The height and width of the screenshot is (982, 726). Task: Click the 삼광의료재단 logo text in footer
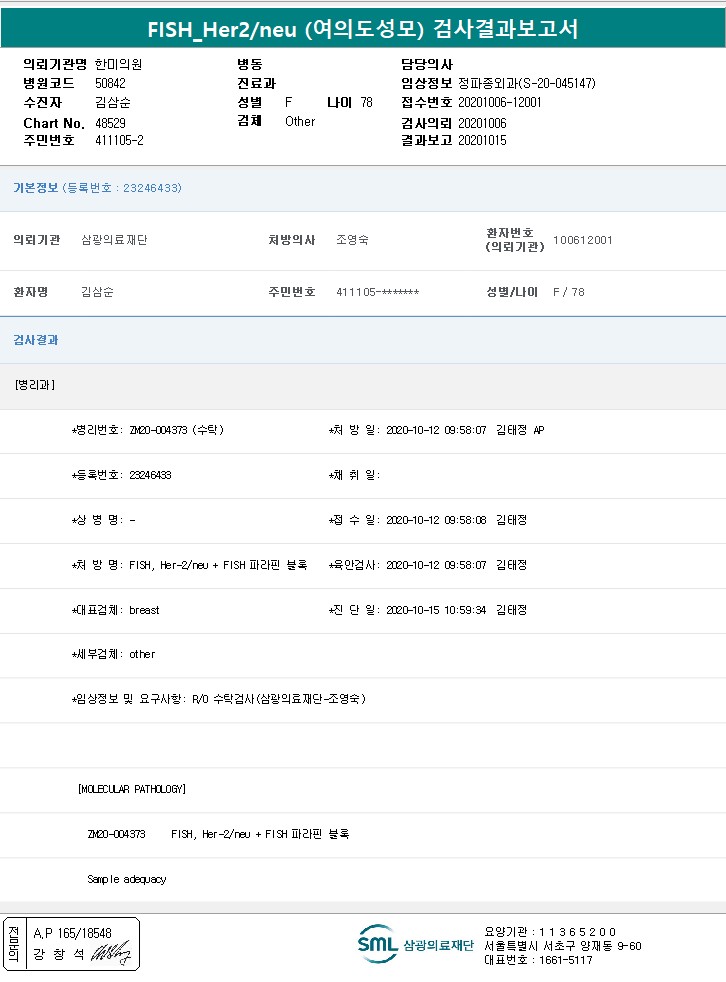click(438, 946)
